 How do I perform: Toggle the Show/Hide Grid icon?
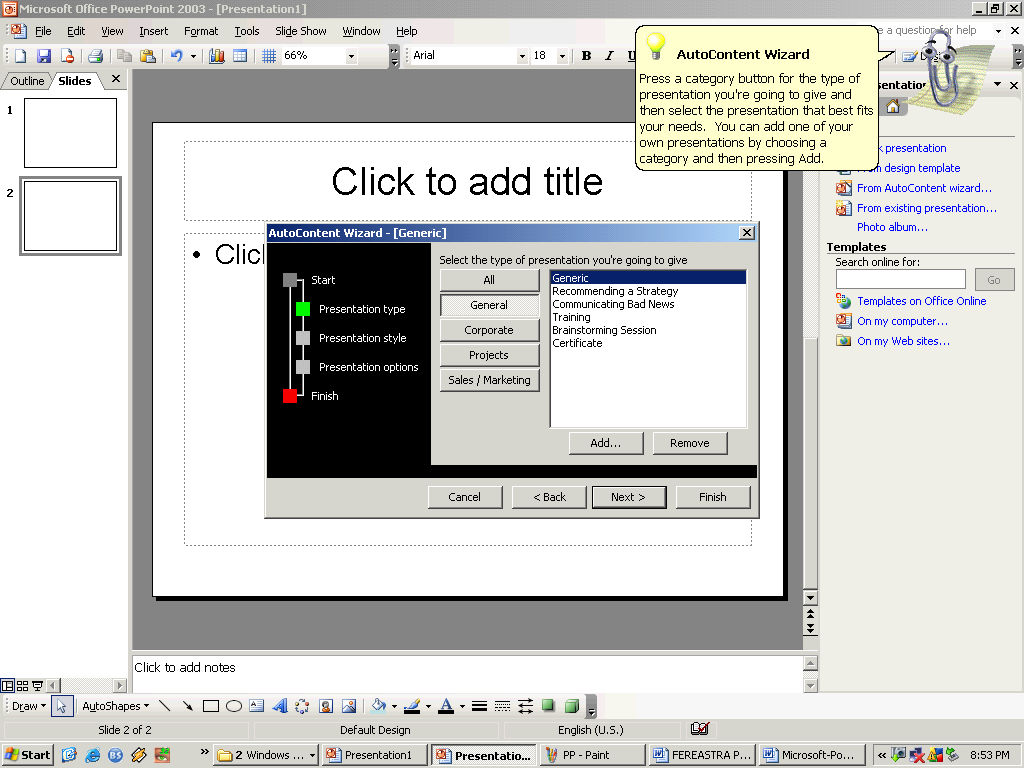coord(268,56)
